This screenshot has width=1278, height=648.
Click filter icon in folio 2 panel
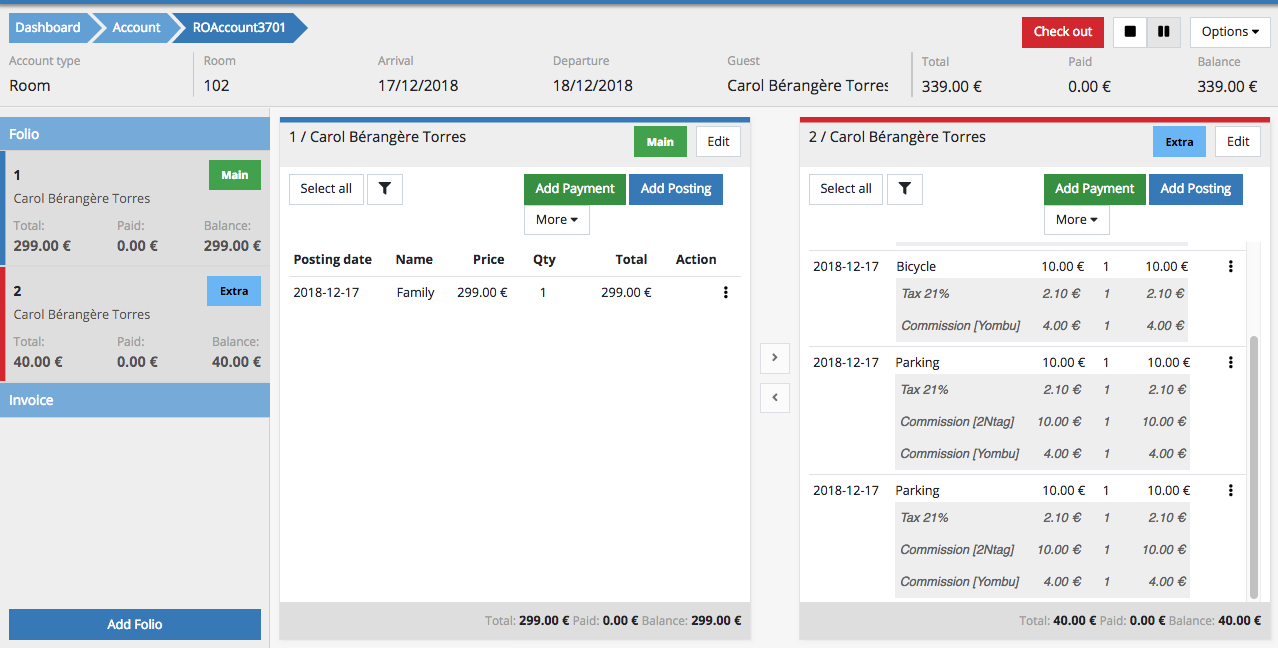[x=905, y=189]
